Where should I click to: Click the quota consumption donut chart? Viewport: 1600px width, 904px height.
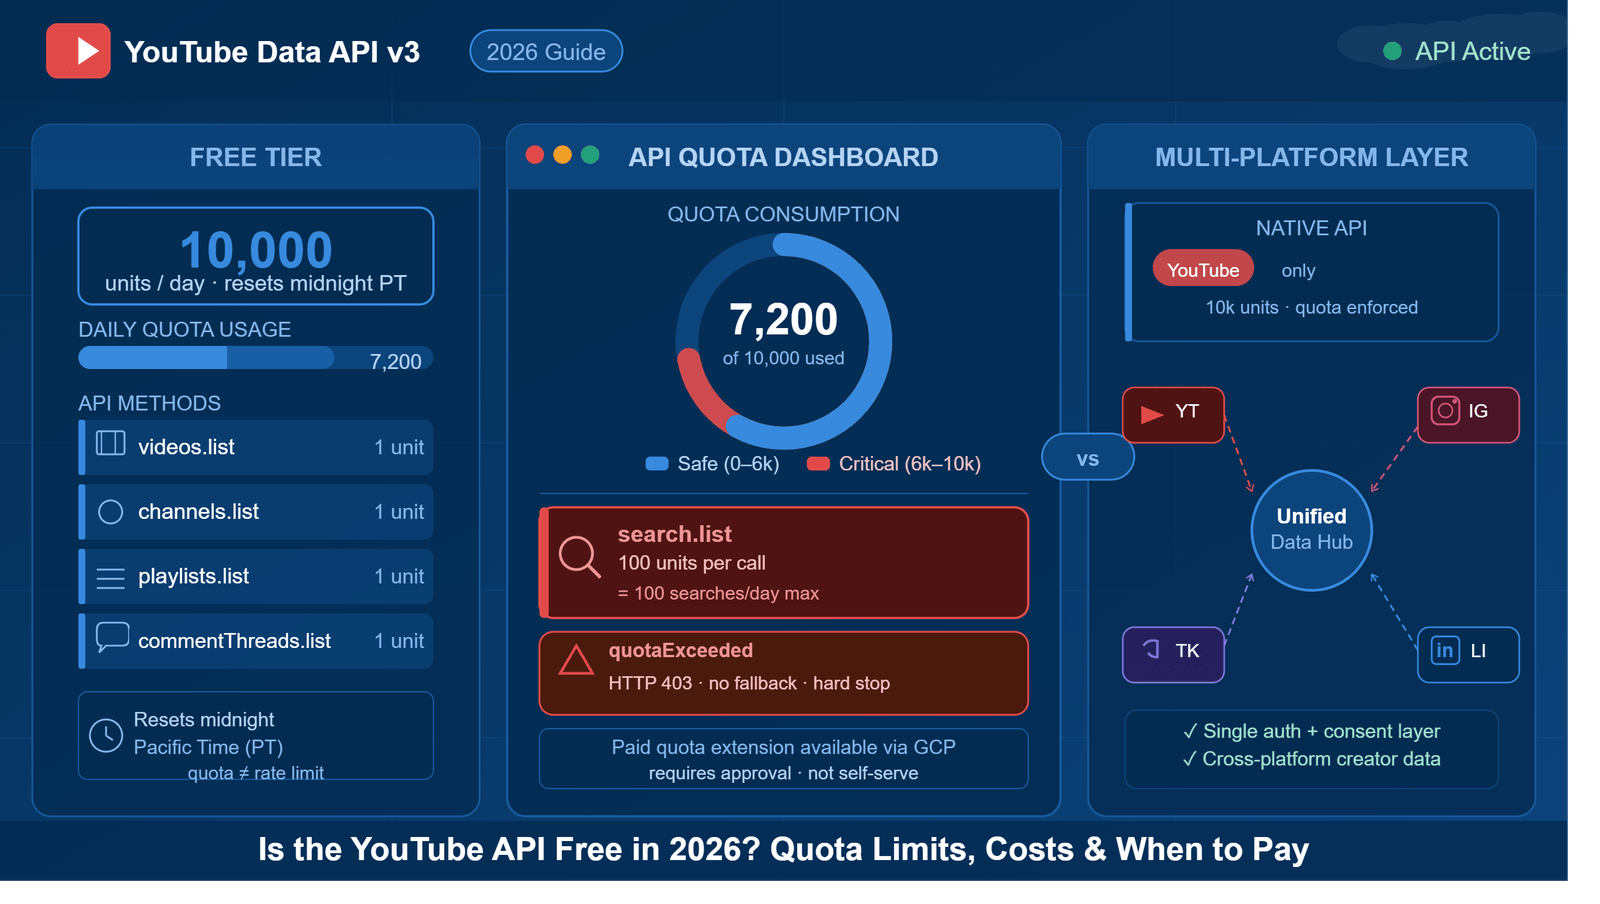(784, 341)
